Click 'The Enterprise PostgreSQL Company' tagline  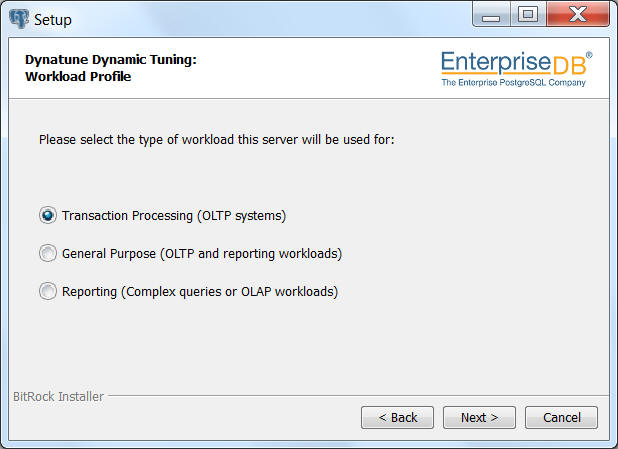click(514, 82)
